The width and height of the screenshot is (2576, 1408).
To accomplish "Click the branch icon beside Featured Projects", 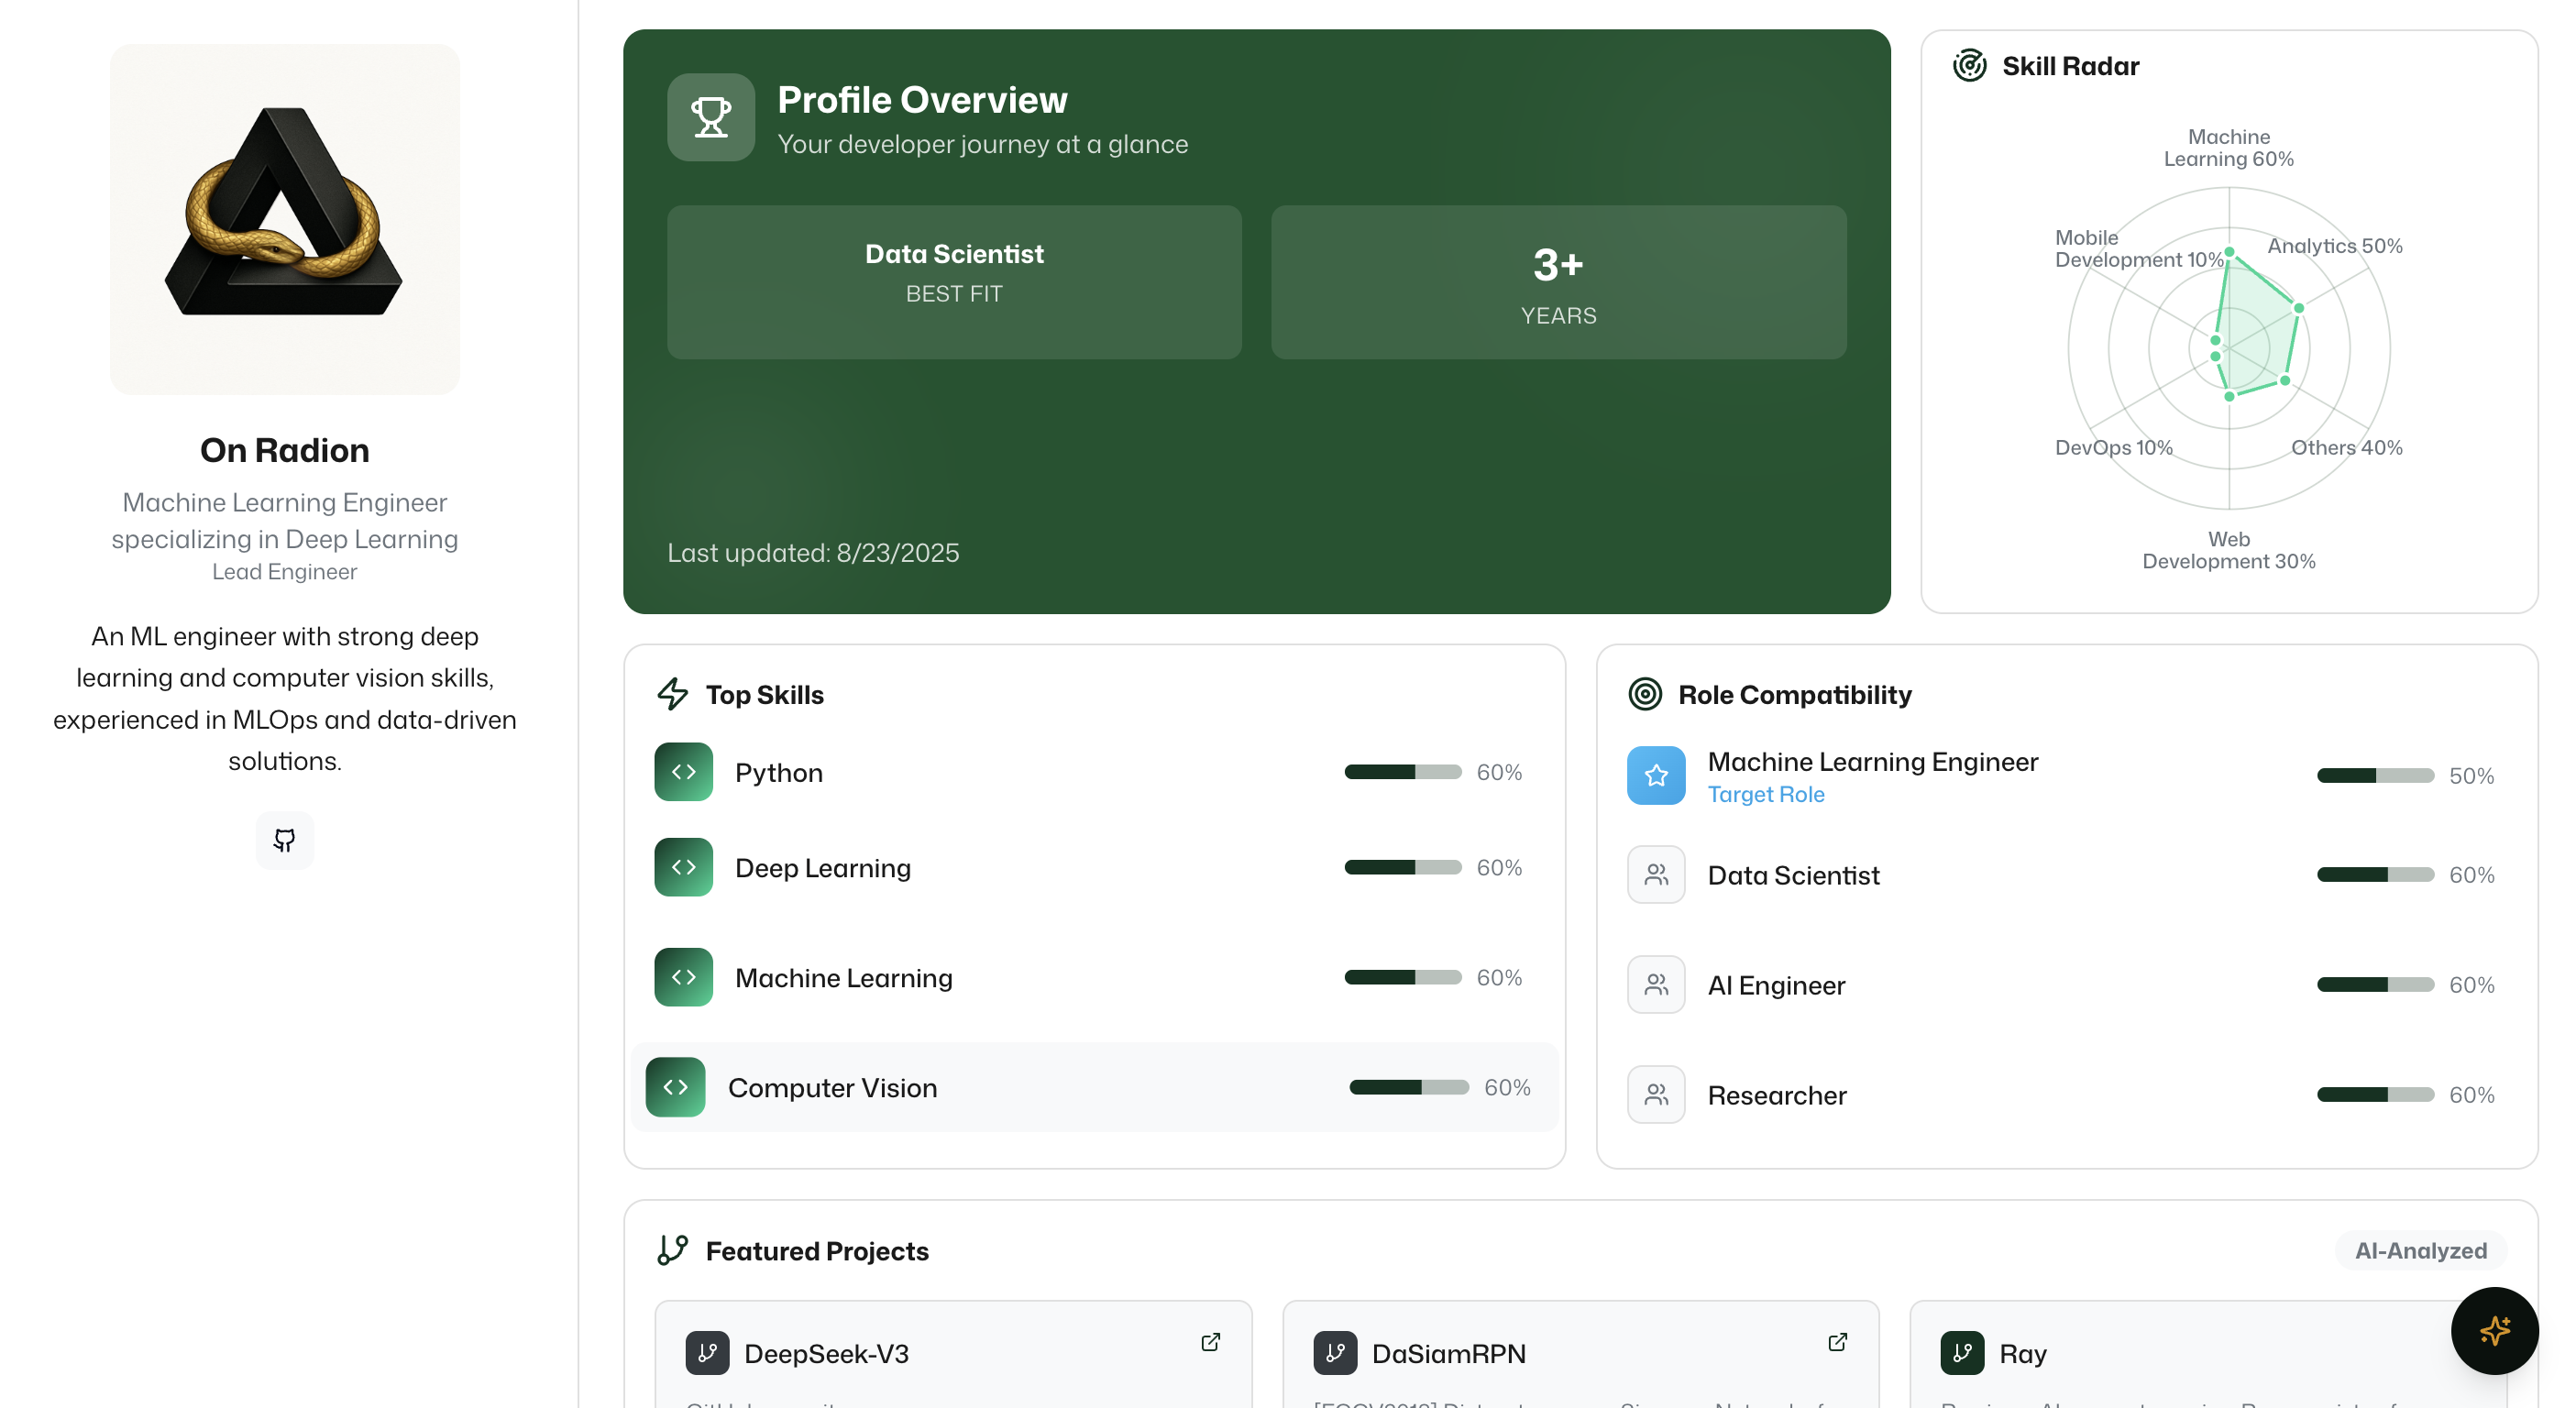I will point(673,1250).
